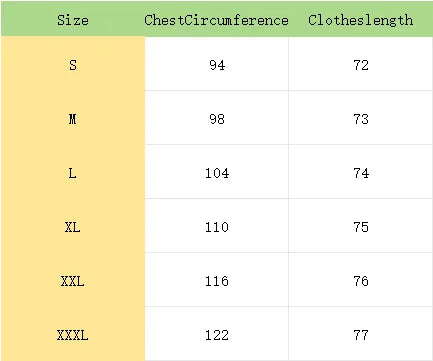Click the Size column header

pos(73,20)
